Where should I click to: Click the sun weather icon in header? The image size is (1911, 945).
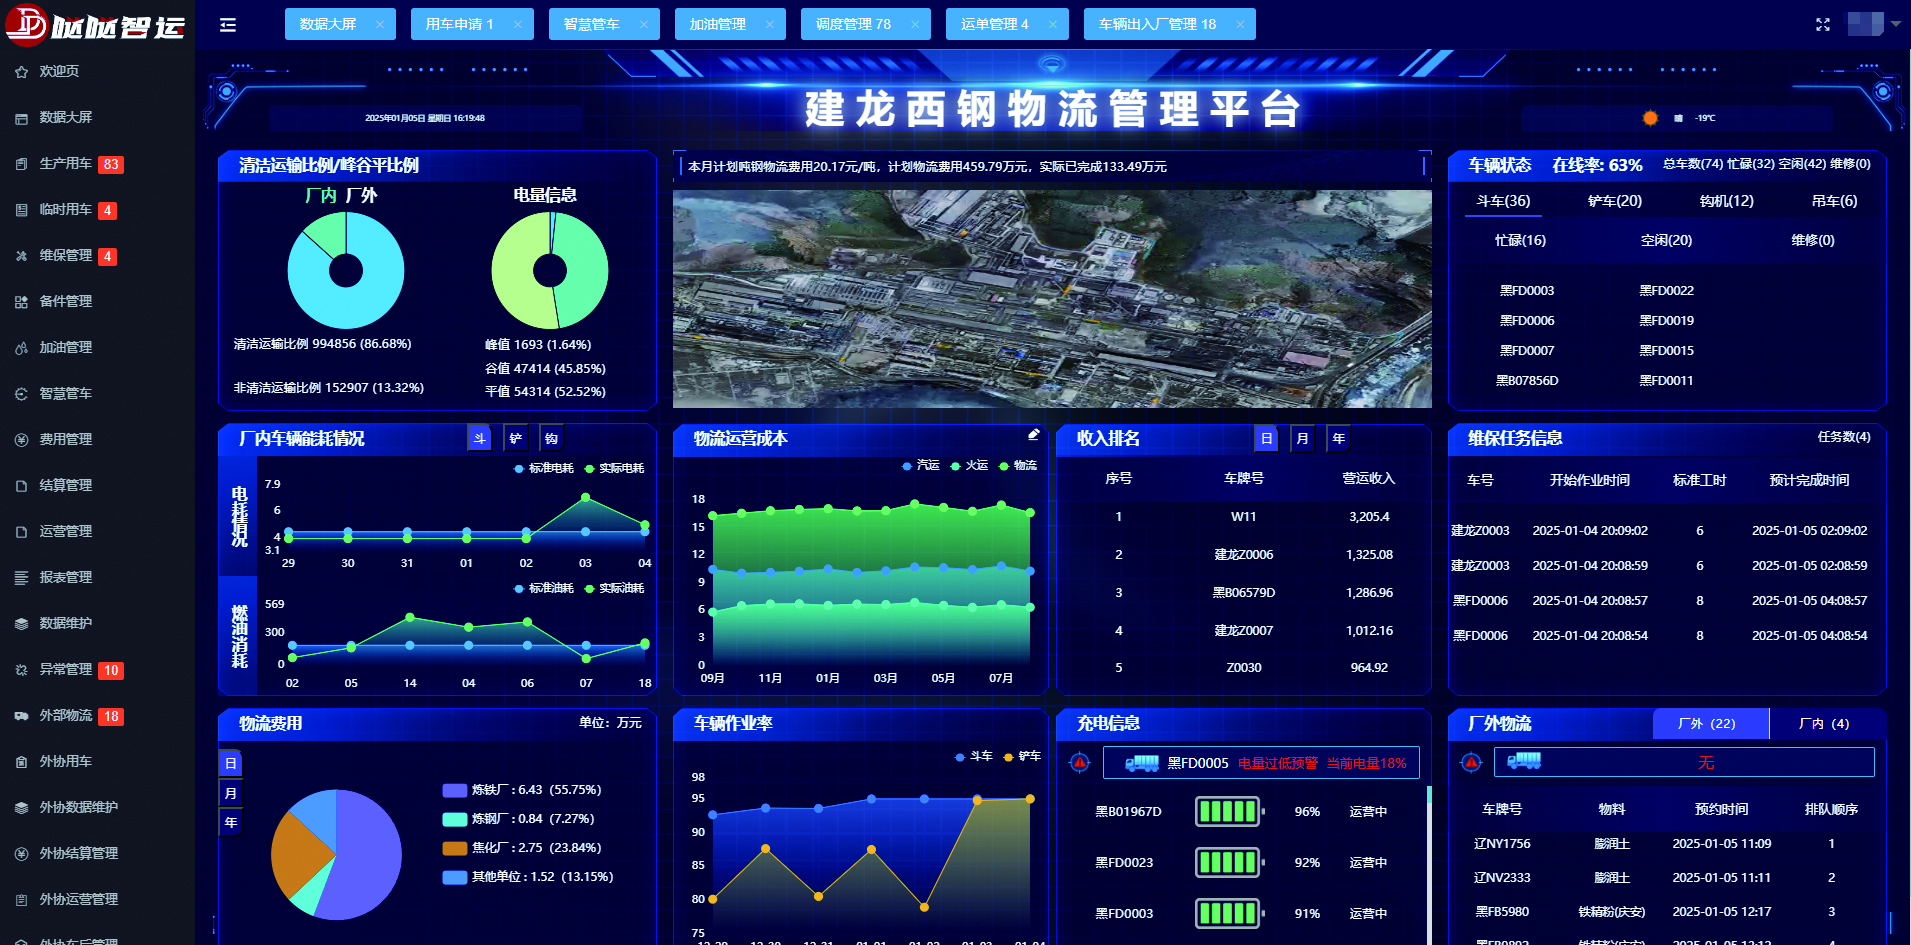tap(1650, 118)
